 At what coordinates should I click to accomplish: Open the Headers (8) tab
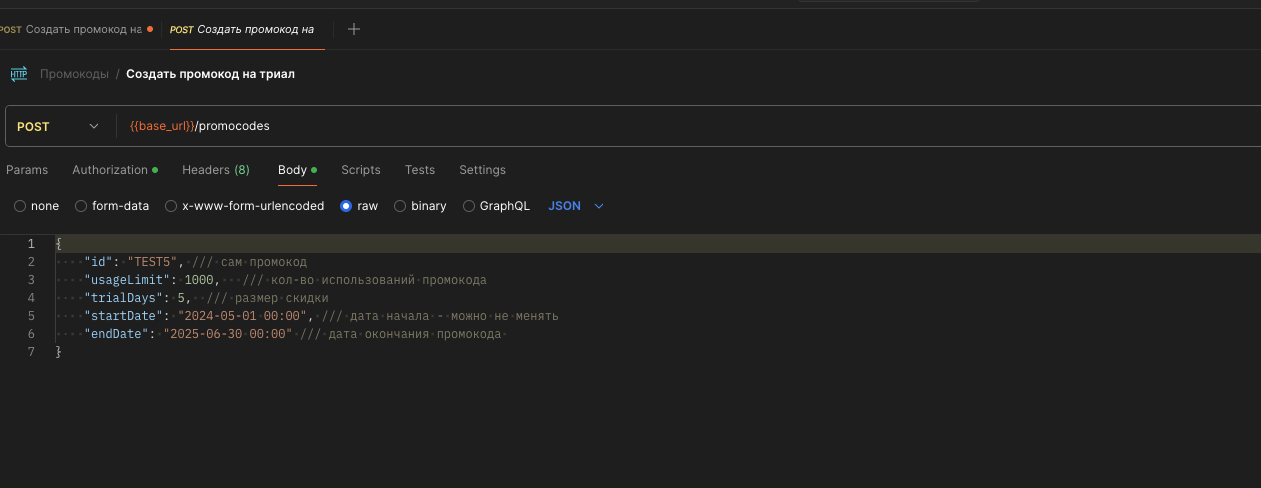(x=215, y=170)
